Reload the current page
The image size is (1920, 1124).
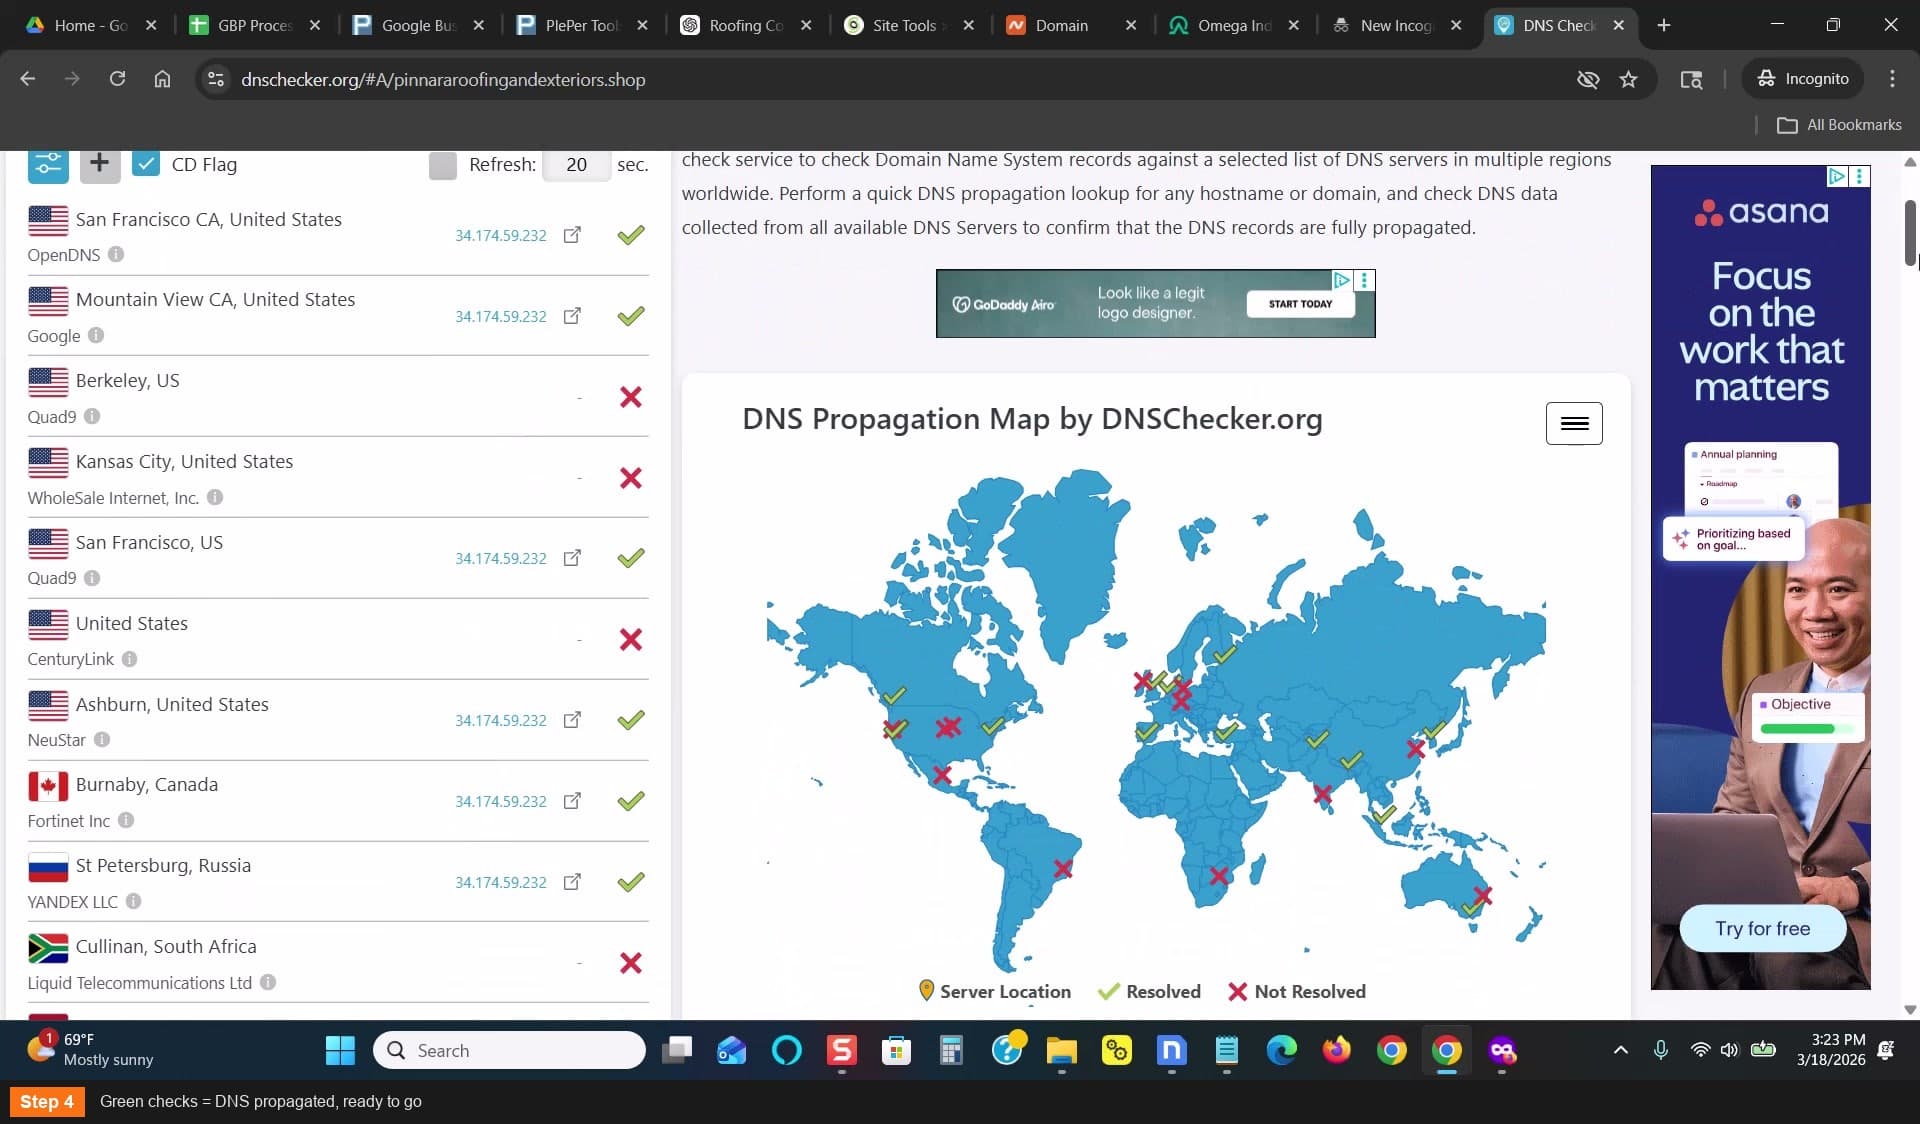(x=117, y=79)
